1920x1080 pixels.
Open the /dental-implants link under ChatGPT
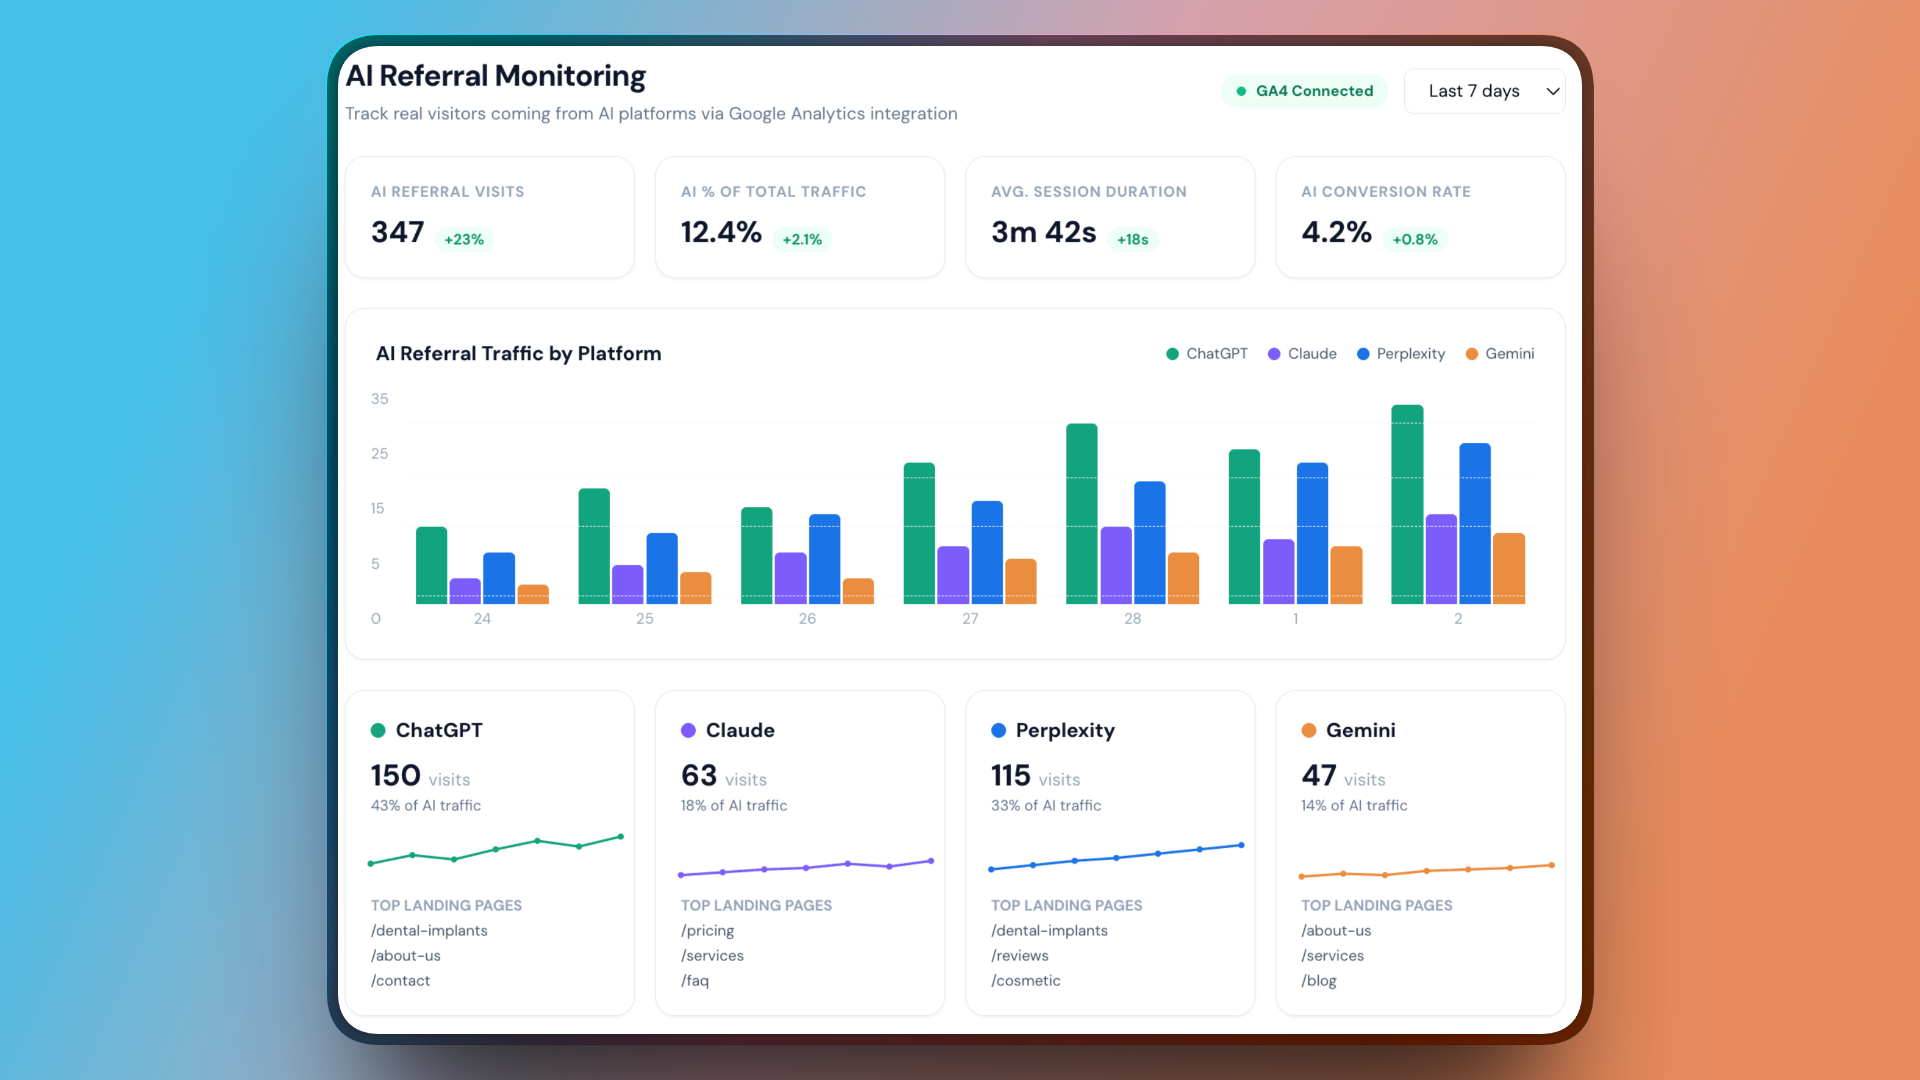point(429,931)
